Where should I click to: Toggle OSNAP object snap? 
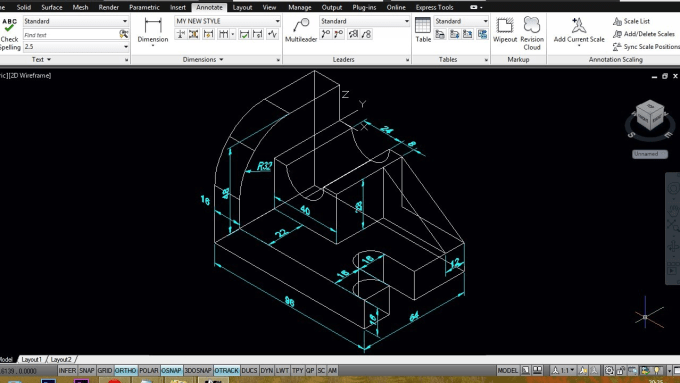[x=171, y=370]
